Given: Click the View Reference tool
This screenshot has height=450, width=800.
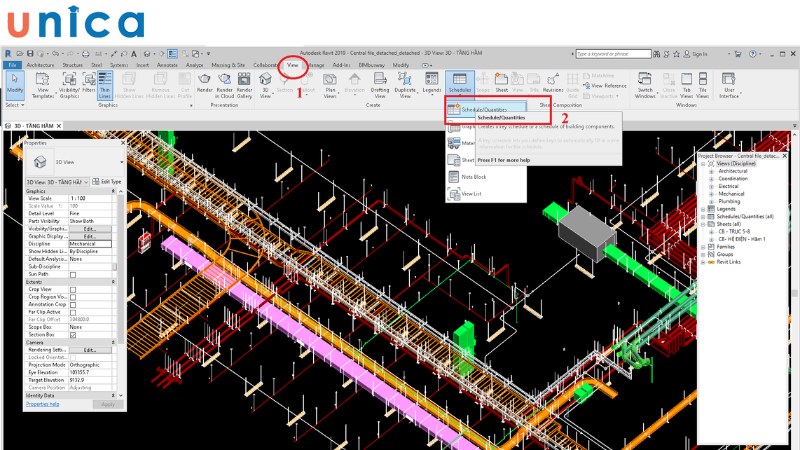Looking at the screenshot, I should [605, 86].
